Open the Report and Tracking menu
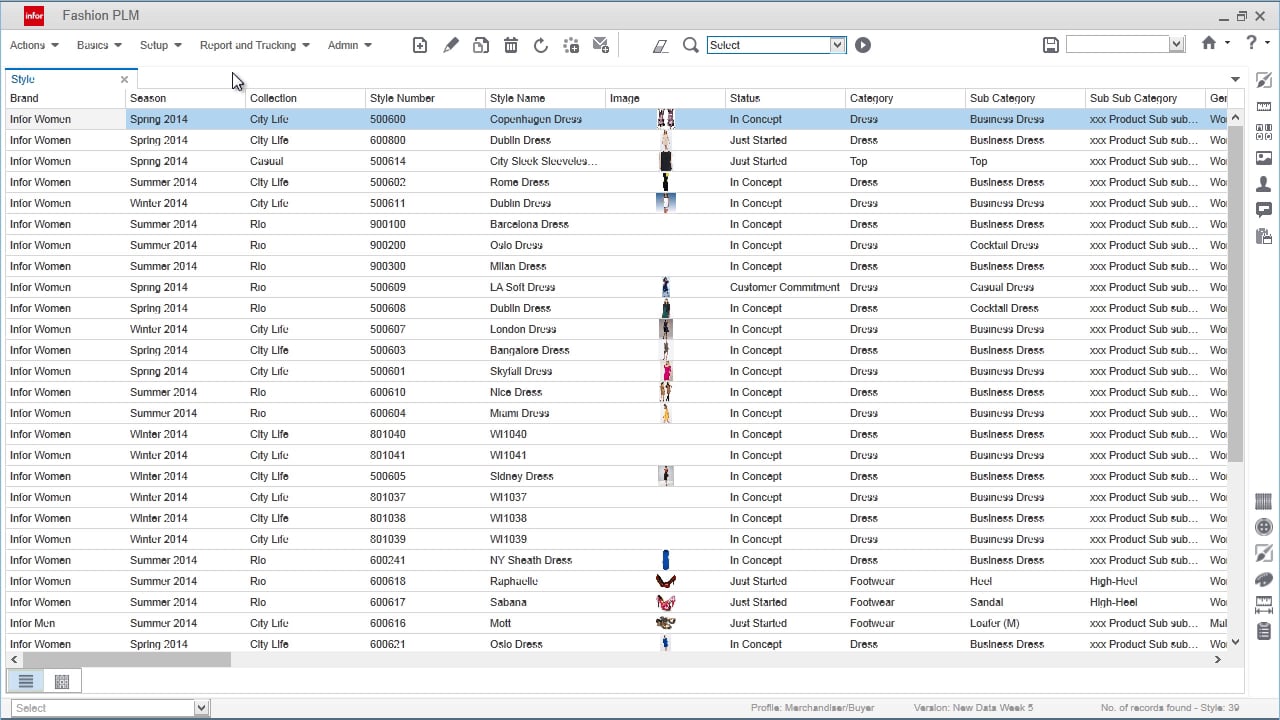 (x=254, y=45)
